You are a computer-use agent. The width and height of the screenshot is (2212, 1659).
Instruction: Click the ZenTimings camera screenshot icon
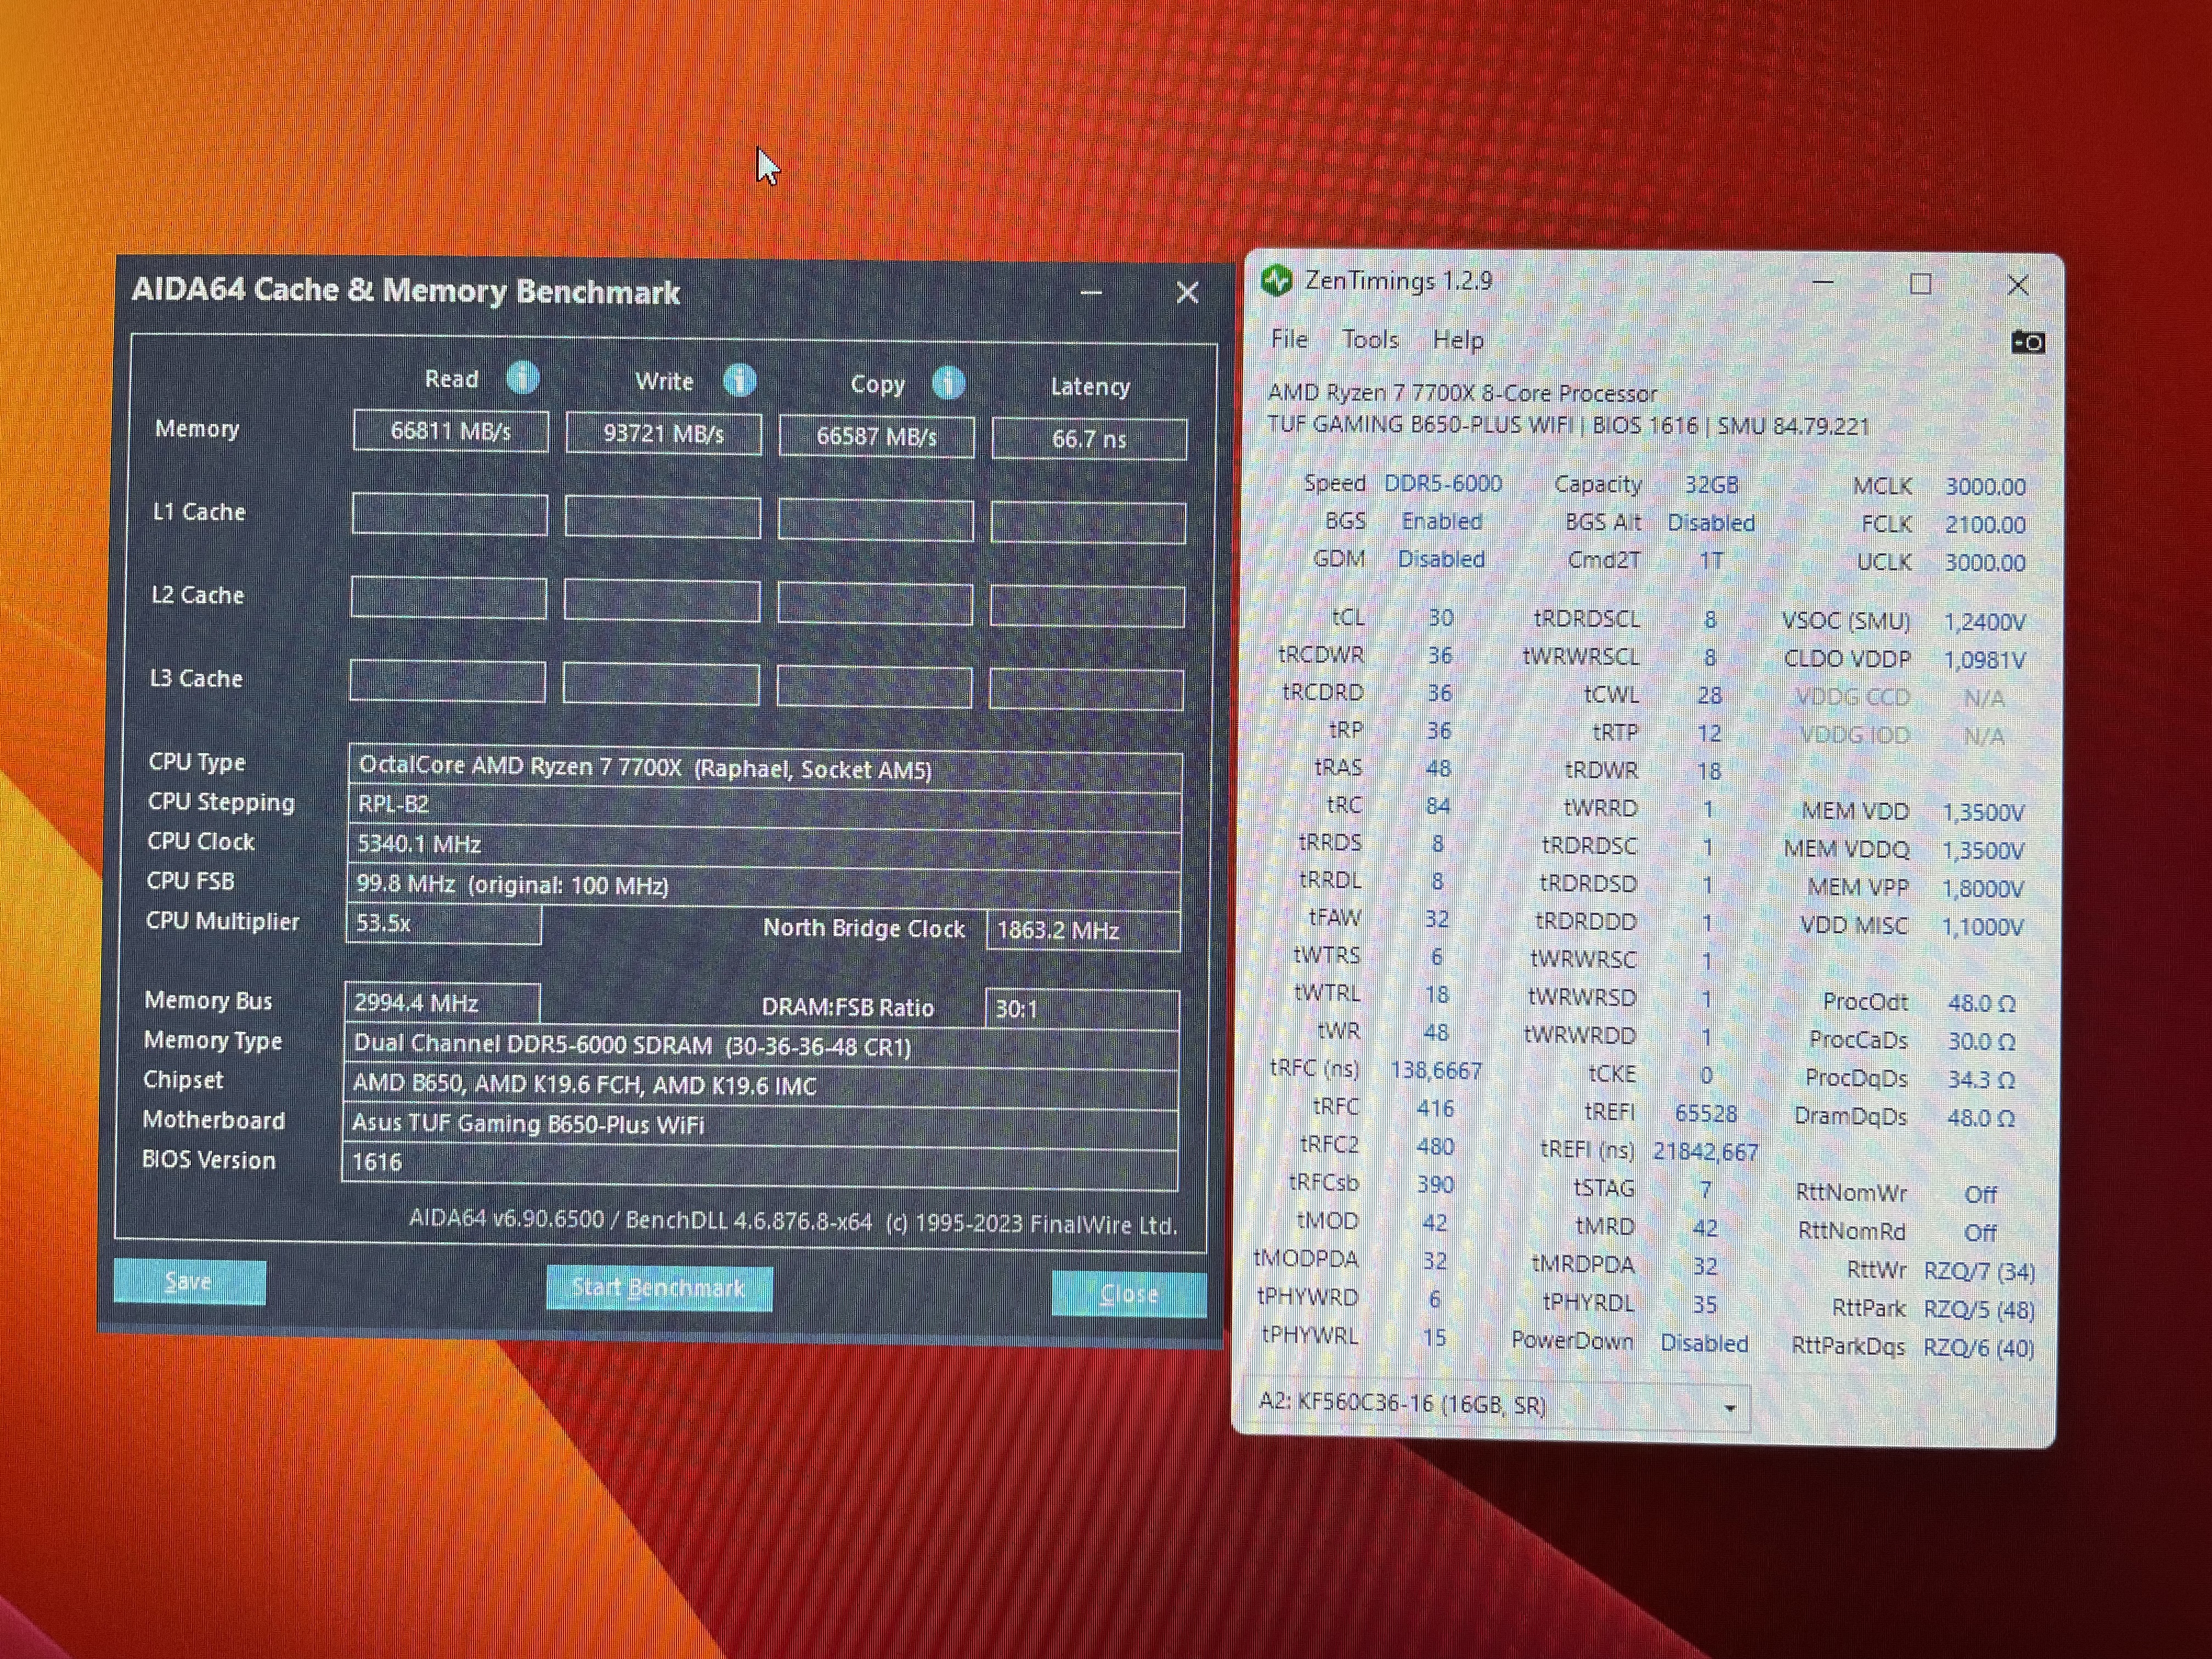coord(2027,343)
